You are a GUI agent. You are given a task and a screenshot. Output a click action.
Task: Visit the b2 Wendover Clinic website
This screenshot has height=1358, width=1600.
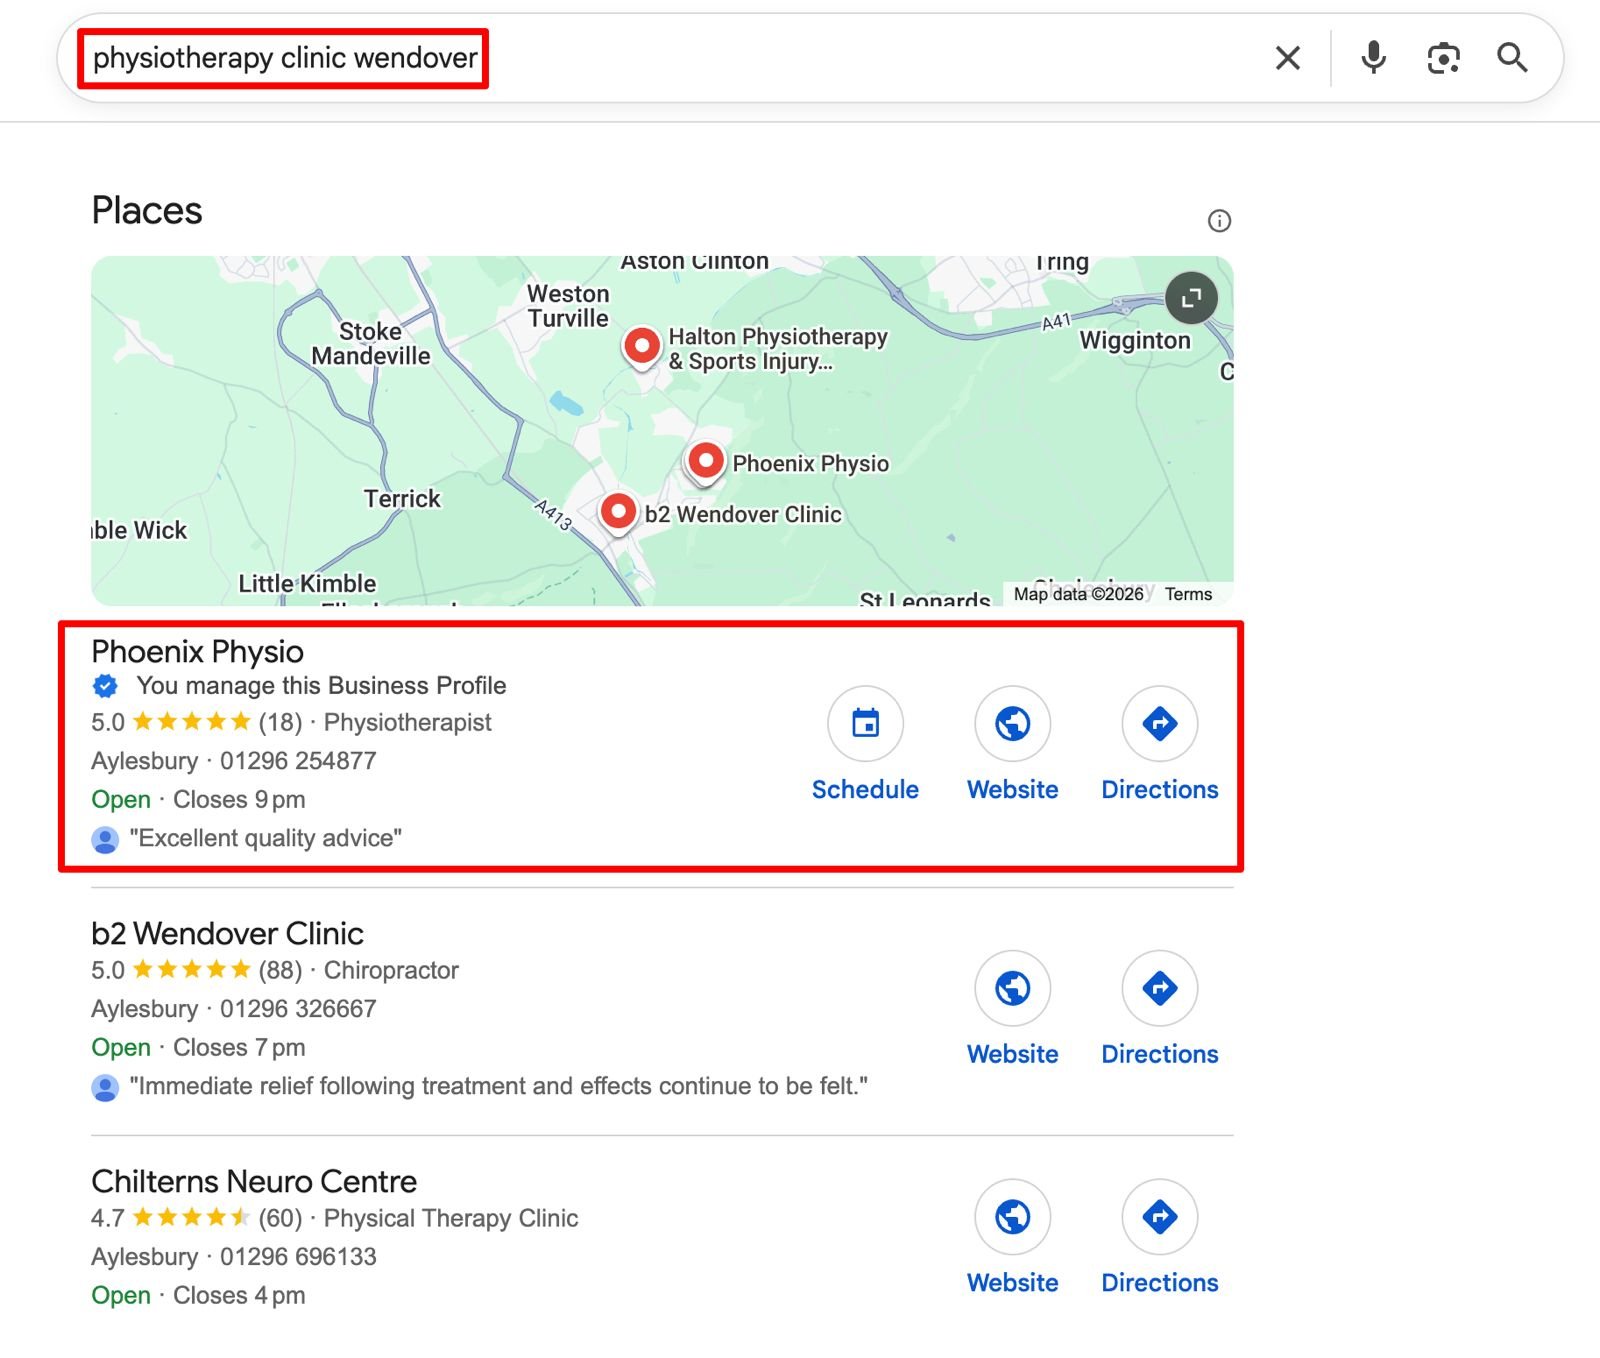tap(1012, 988)
